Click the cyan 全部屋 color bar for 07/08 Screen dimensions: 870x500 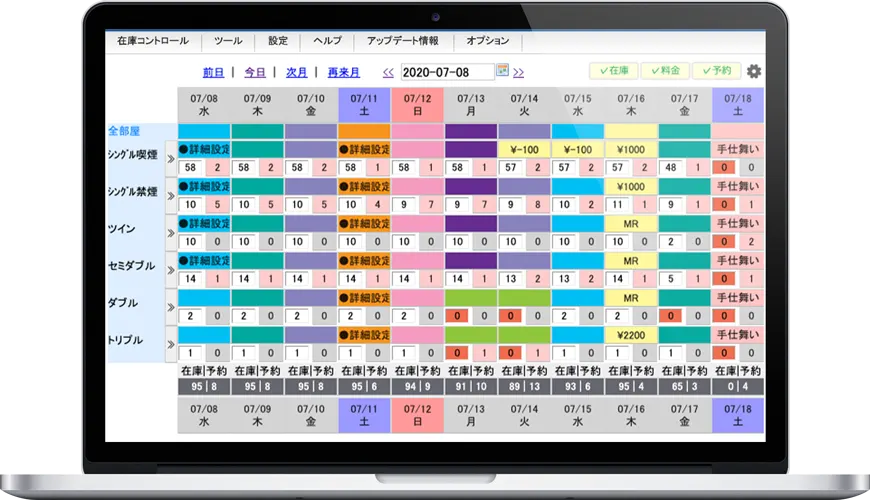tap(204, 132)
